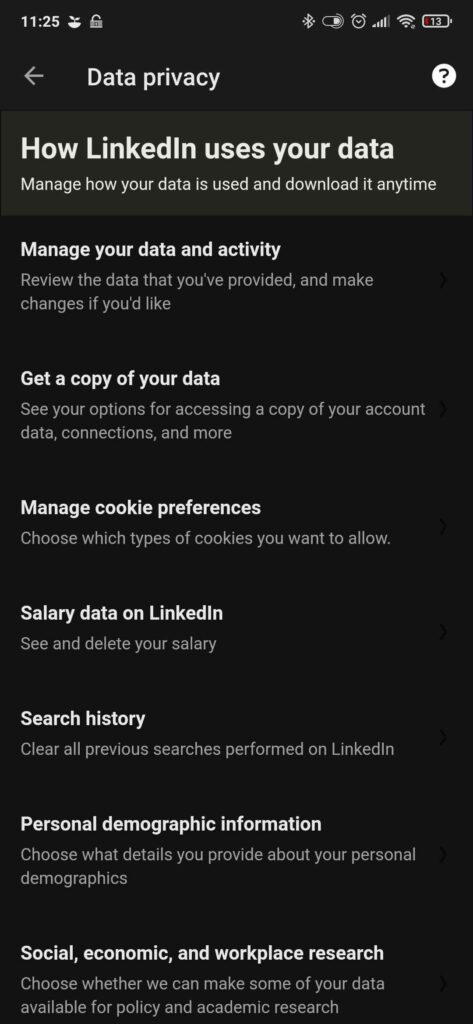This screenshot has width=473, height=1024.
Task: Open Salary data on LinkedIn
Action: (236, 628)
